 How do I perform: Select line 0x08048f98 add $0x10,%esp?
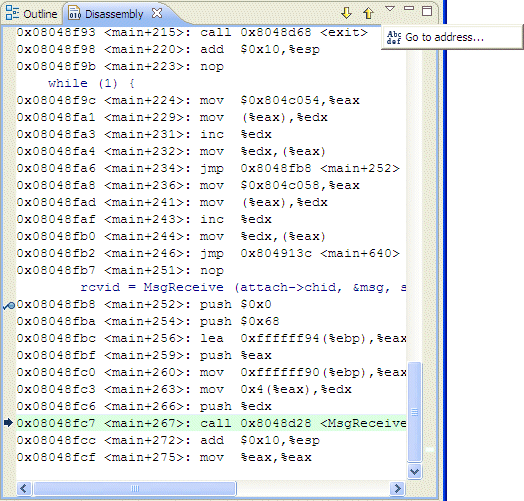[x=168, y=49]
